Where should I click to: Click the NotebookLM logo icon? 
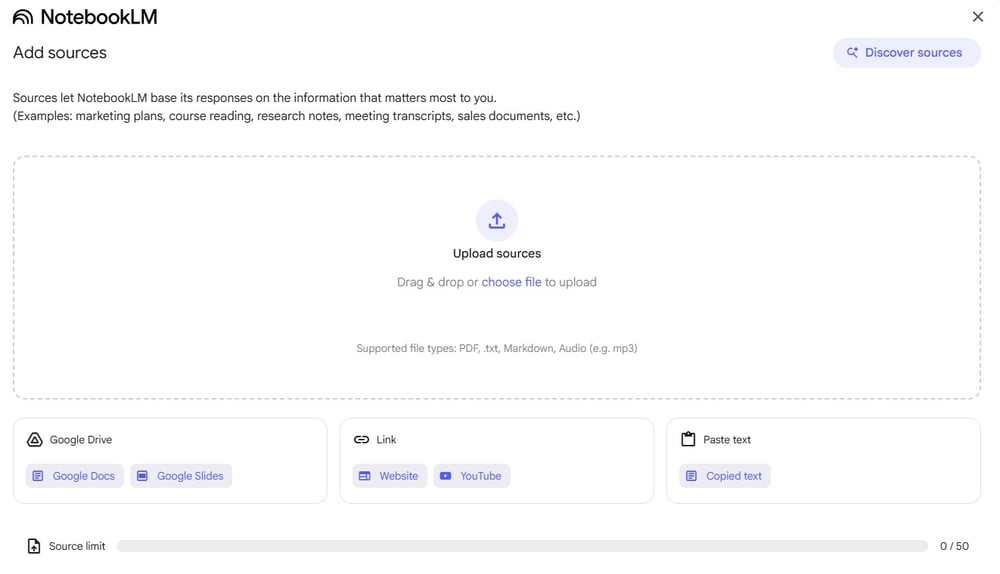tap(23, 17)
